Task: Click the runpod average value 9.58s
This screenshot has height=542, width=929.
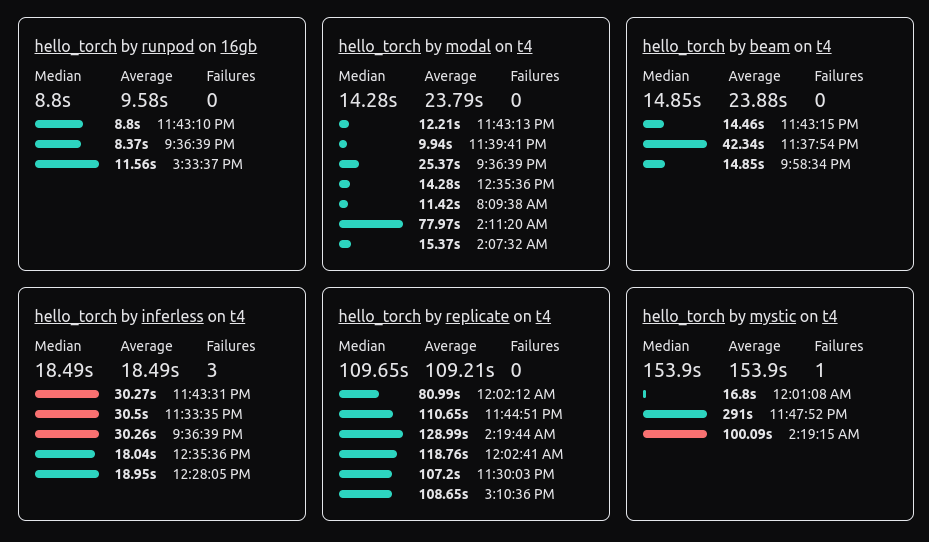Action: (144, 100)
